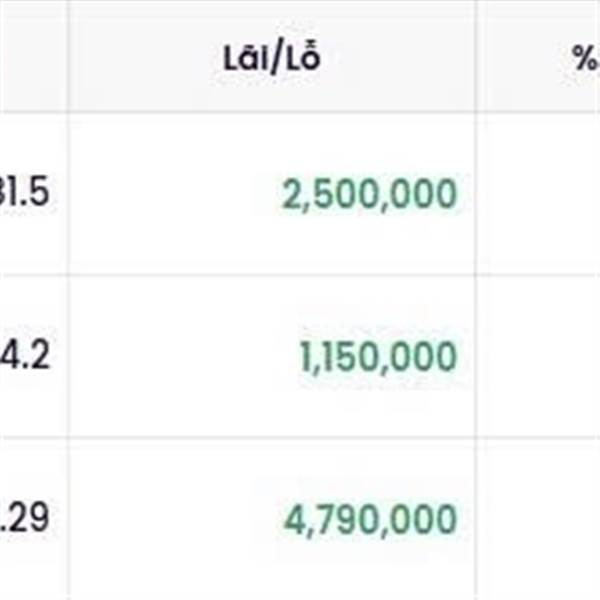Viewport: 600px width, 600px height.
Task: Click the % column cell beside 2,500,000
Action: tap(540, 194)
